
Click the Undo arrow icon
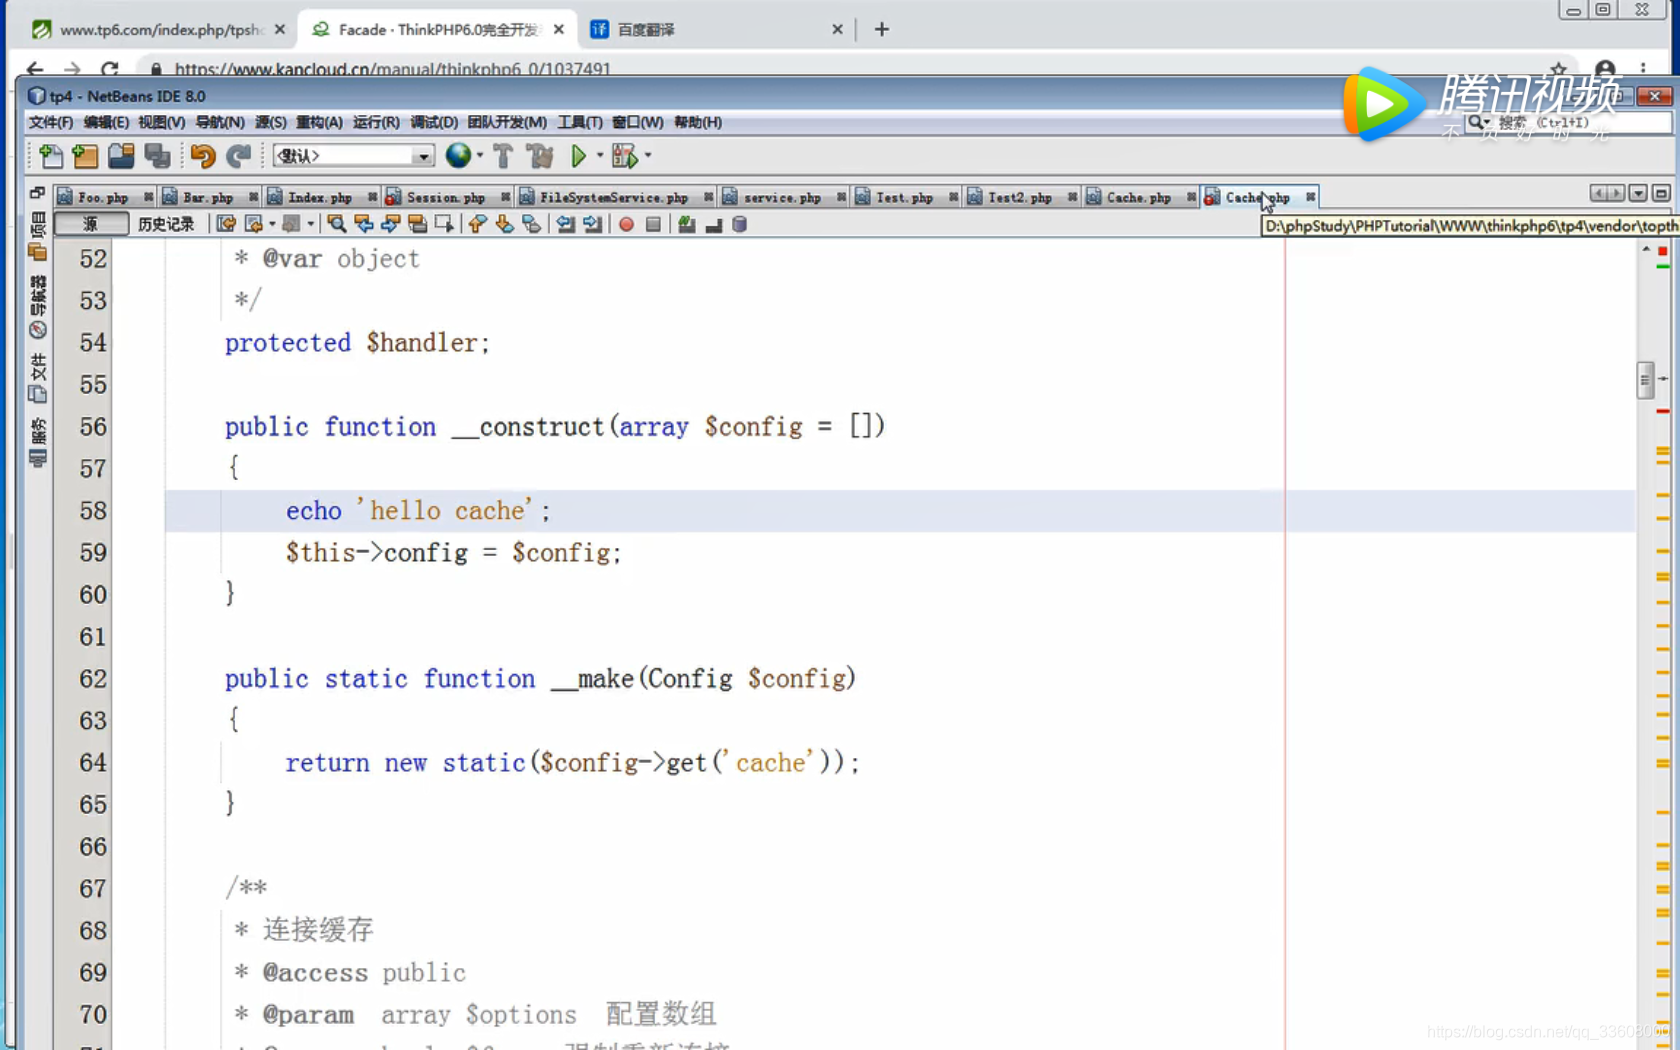click(202, 156)
